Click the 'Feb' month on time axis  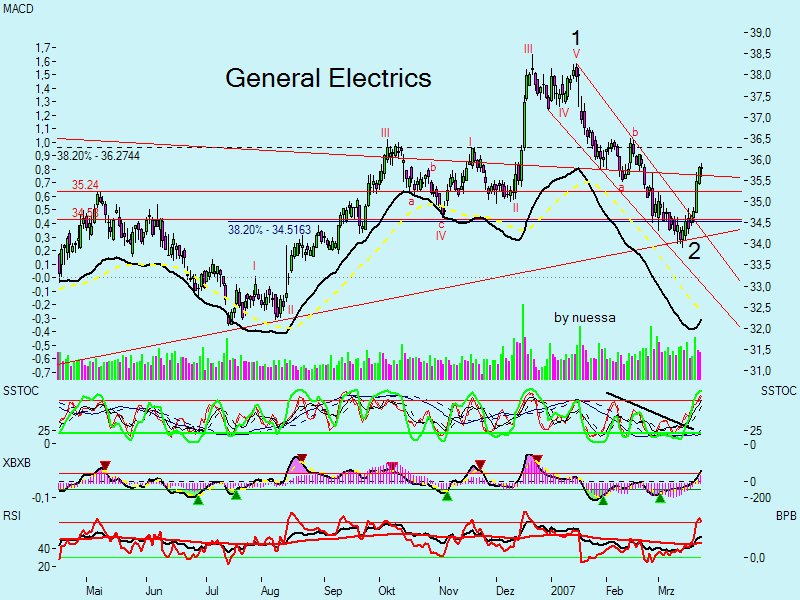pos(614,591)
